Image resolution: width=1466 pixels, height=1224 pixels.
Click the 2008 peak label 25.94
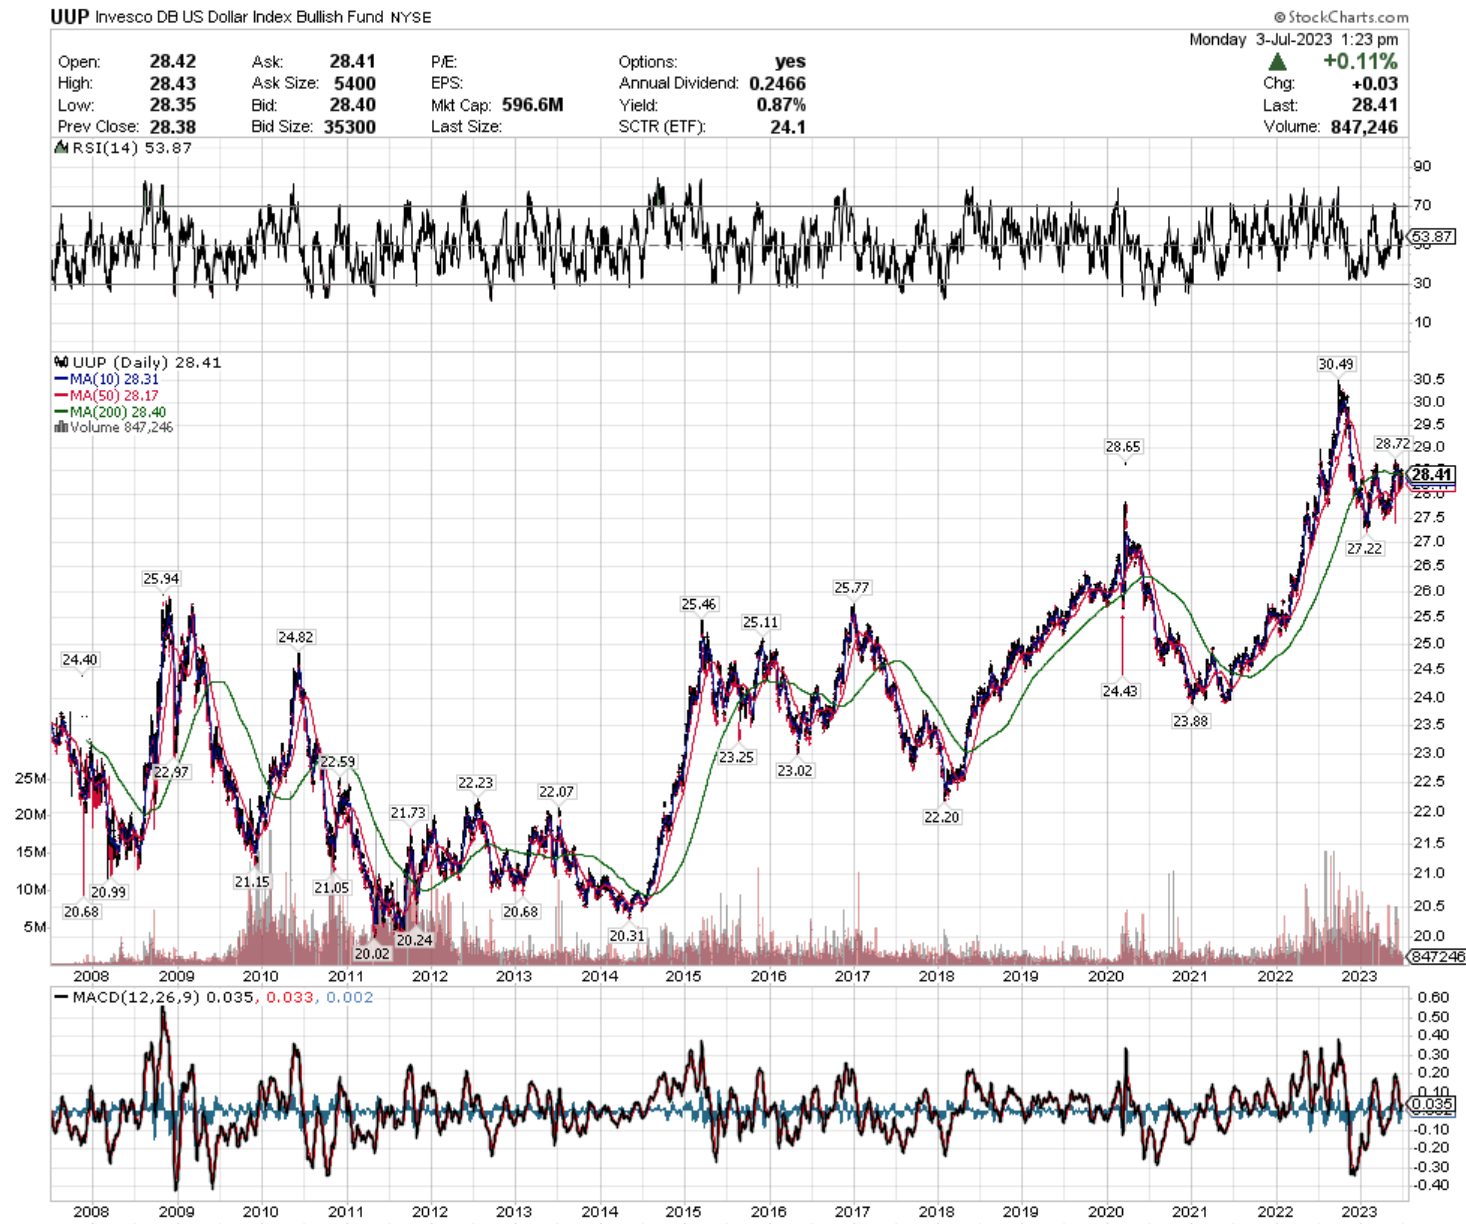(161, 578)
